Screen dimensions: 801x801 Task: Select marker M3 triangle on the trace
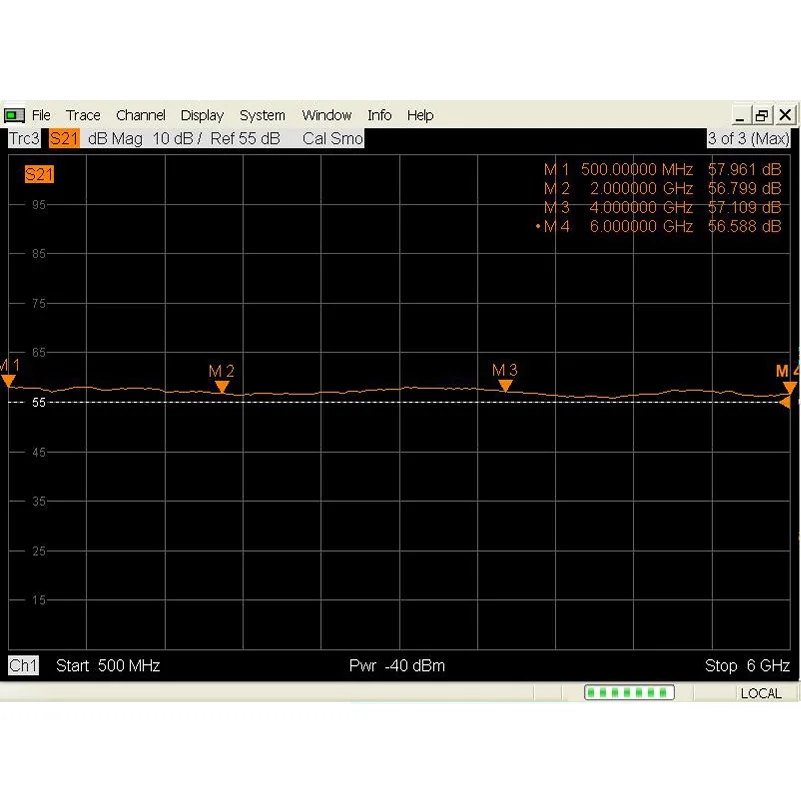tap(505, 386)
